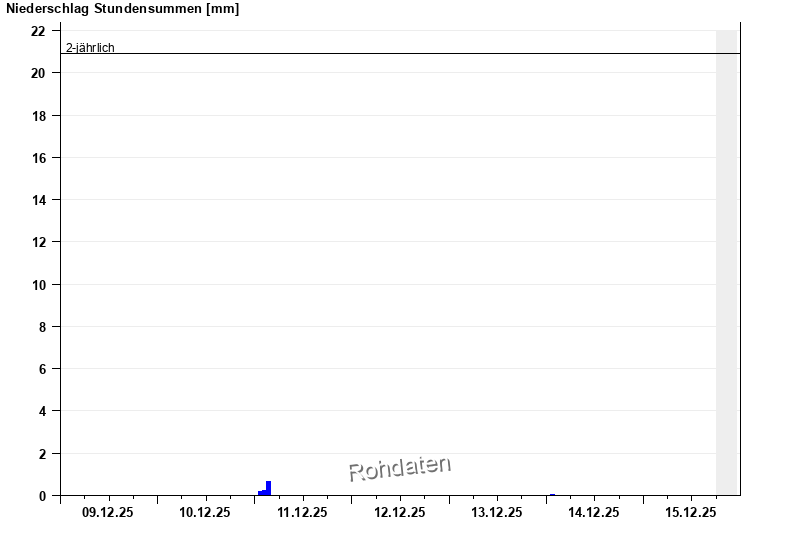Click the y-axis value '2'
Image resolution: width=800 pixels, height=550 pixels.
tap(42, 454)
